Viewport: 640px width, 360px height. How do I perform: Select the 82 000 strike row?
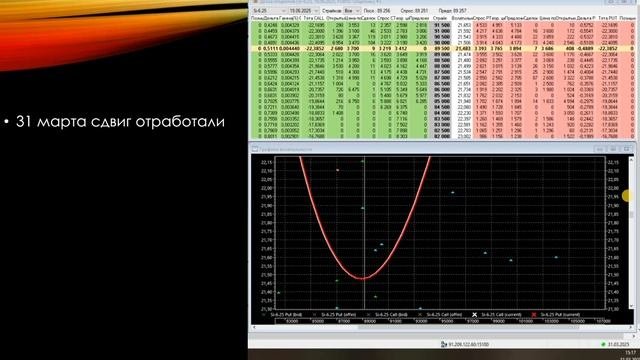click(x=443, y=136)
